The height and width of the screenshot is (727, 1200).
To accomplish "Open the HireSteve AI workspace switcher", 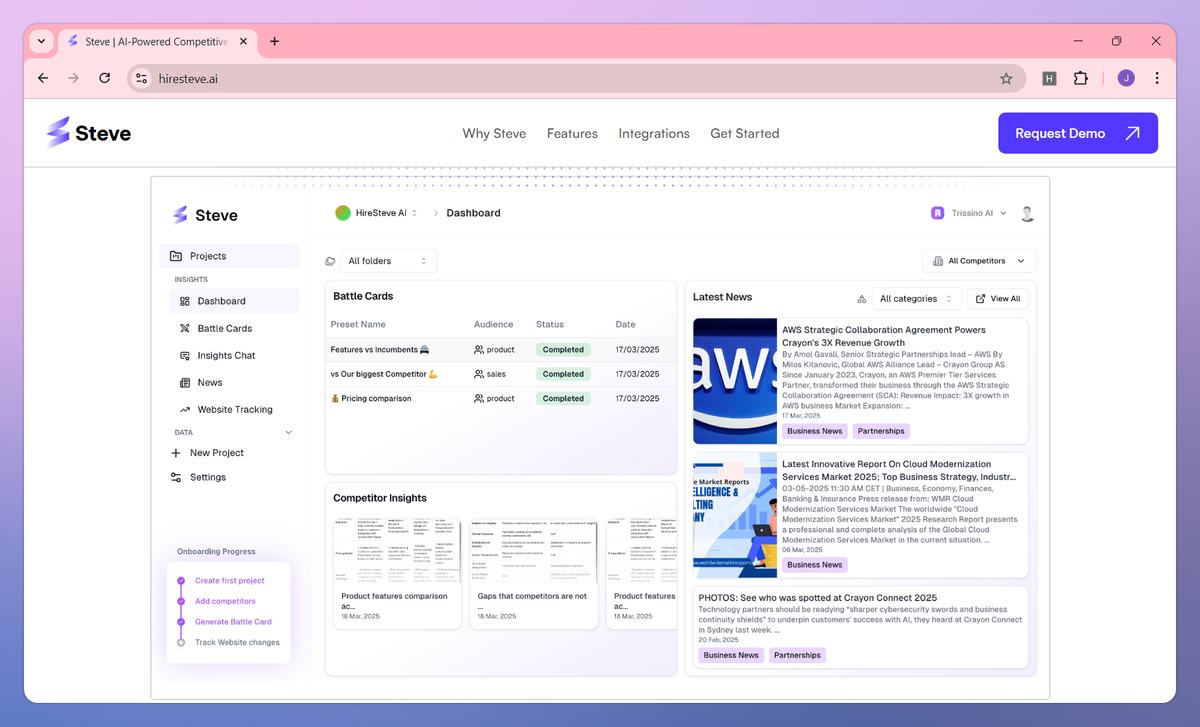I will 377,213.
